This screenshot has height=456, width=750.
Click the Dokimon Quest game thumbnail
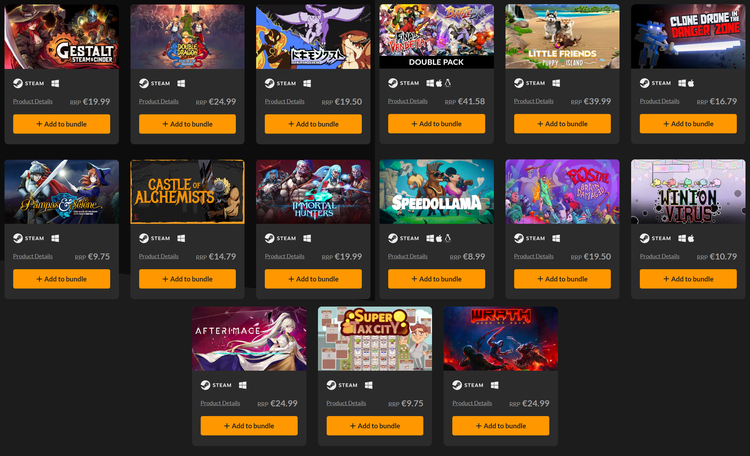[313, 36]
